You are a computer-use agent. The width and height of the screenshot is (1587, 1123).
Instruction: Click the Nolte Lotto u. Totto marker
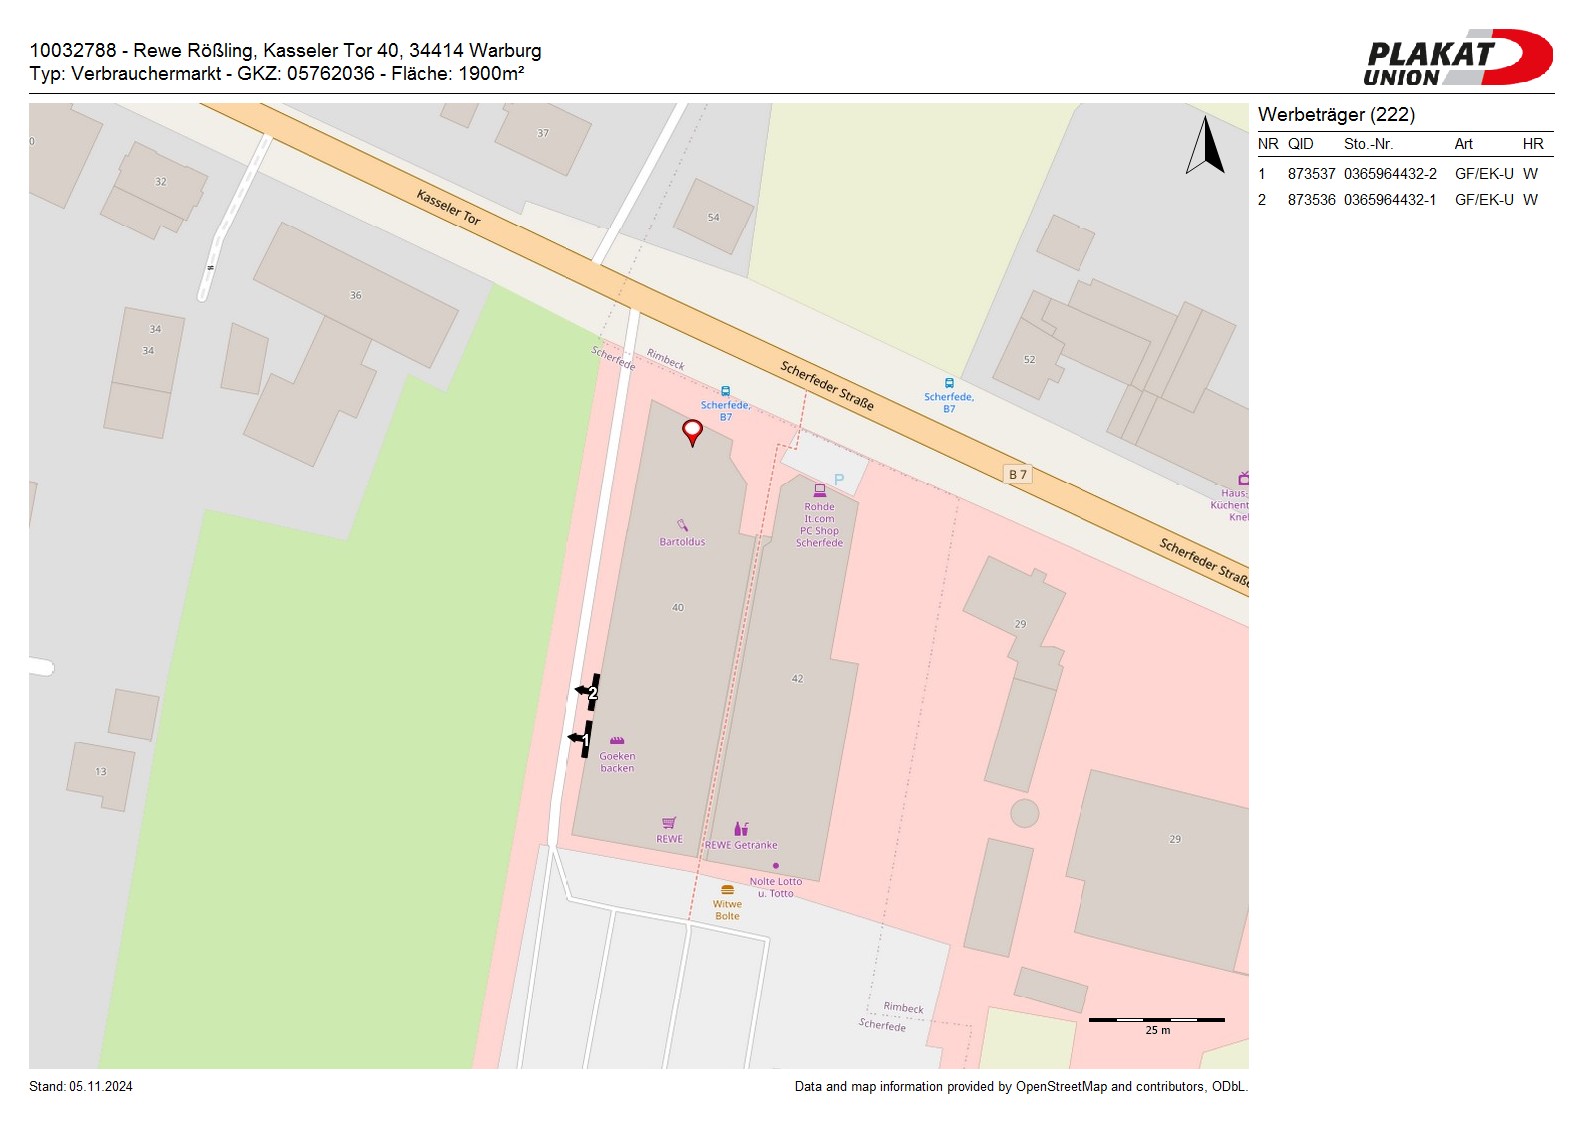775,866
